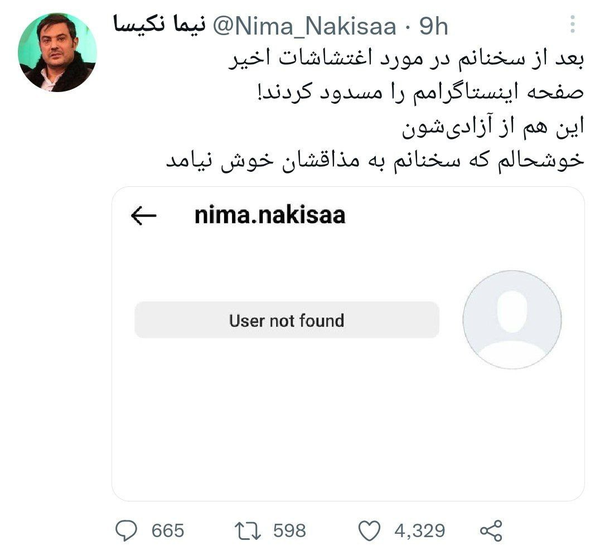Viewport: 600px width, 560px height.
Task: Click the tweet line این هم از آزادی‌شون
Action: point(490,127)
